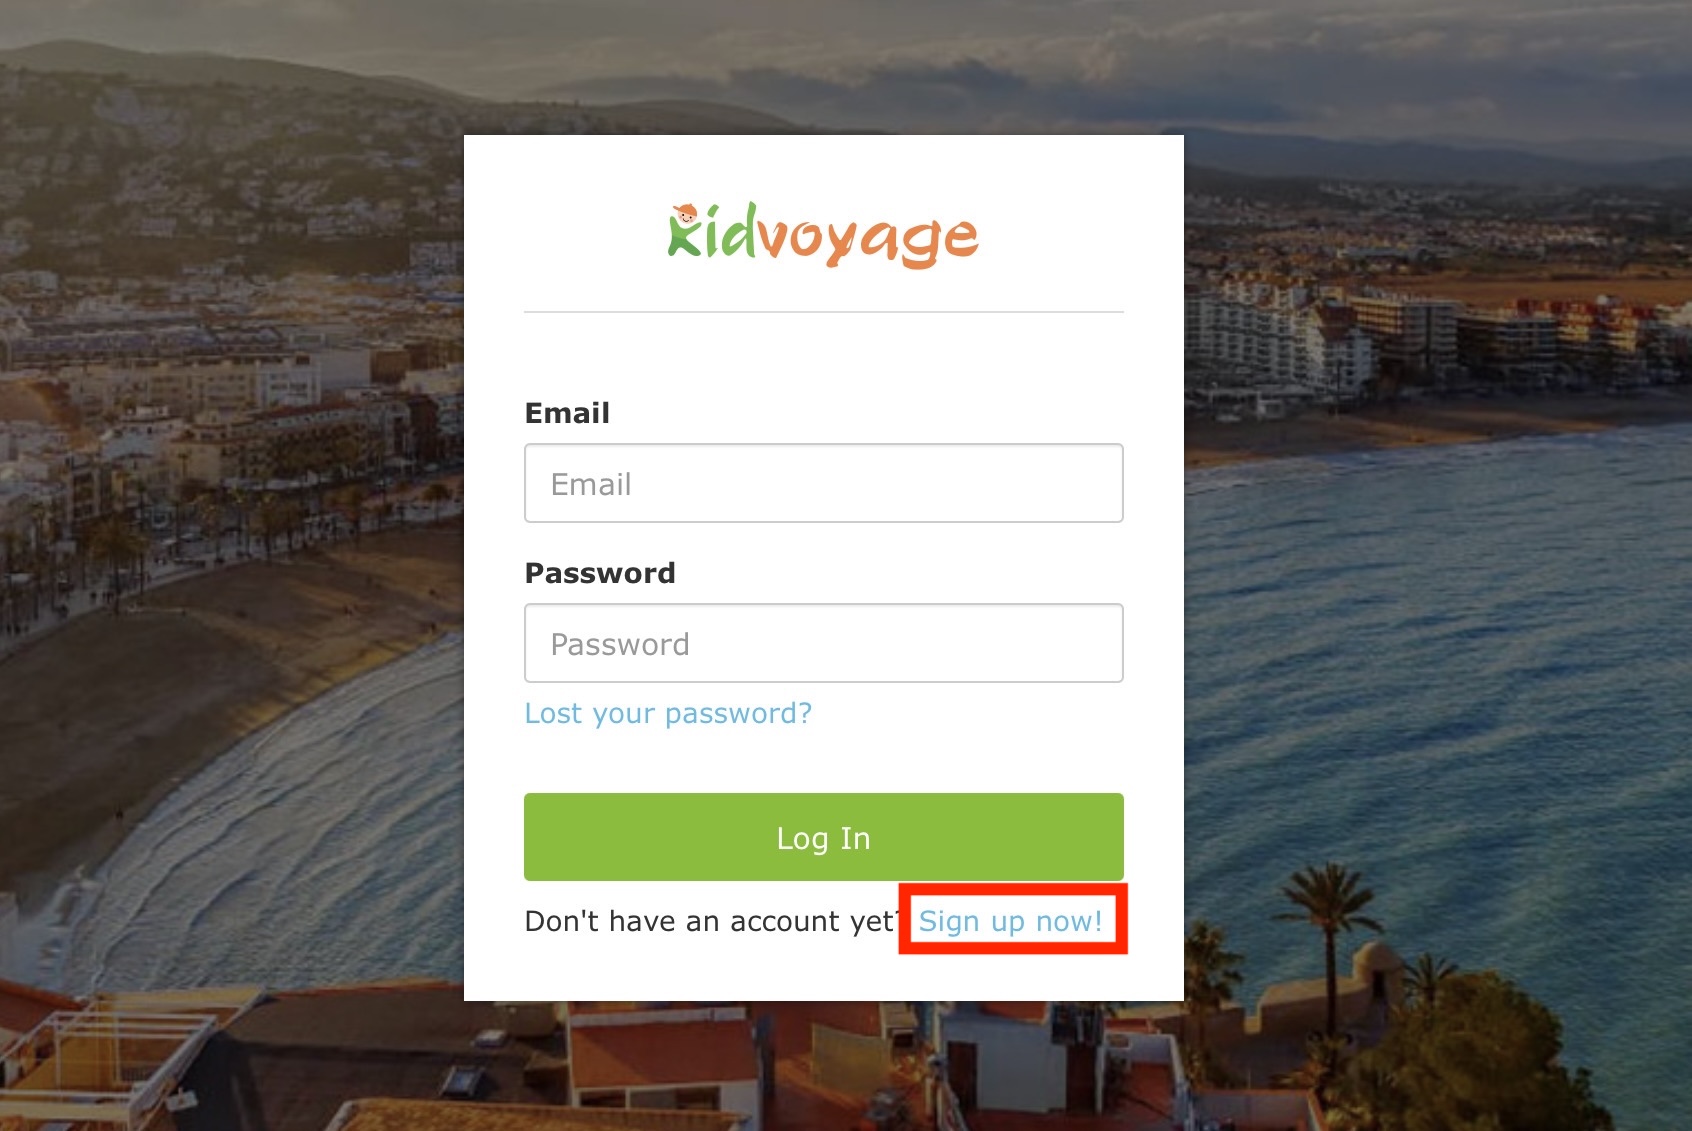Focus the Password input field
This screenshot has width=1692, height=1131.
pyautogui.click(x=823, y=643)
